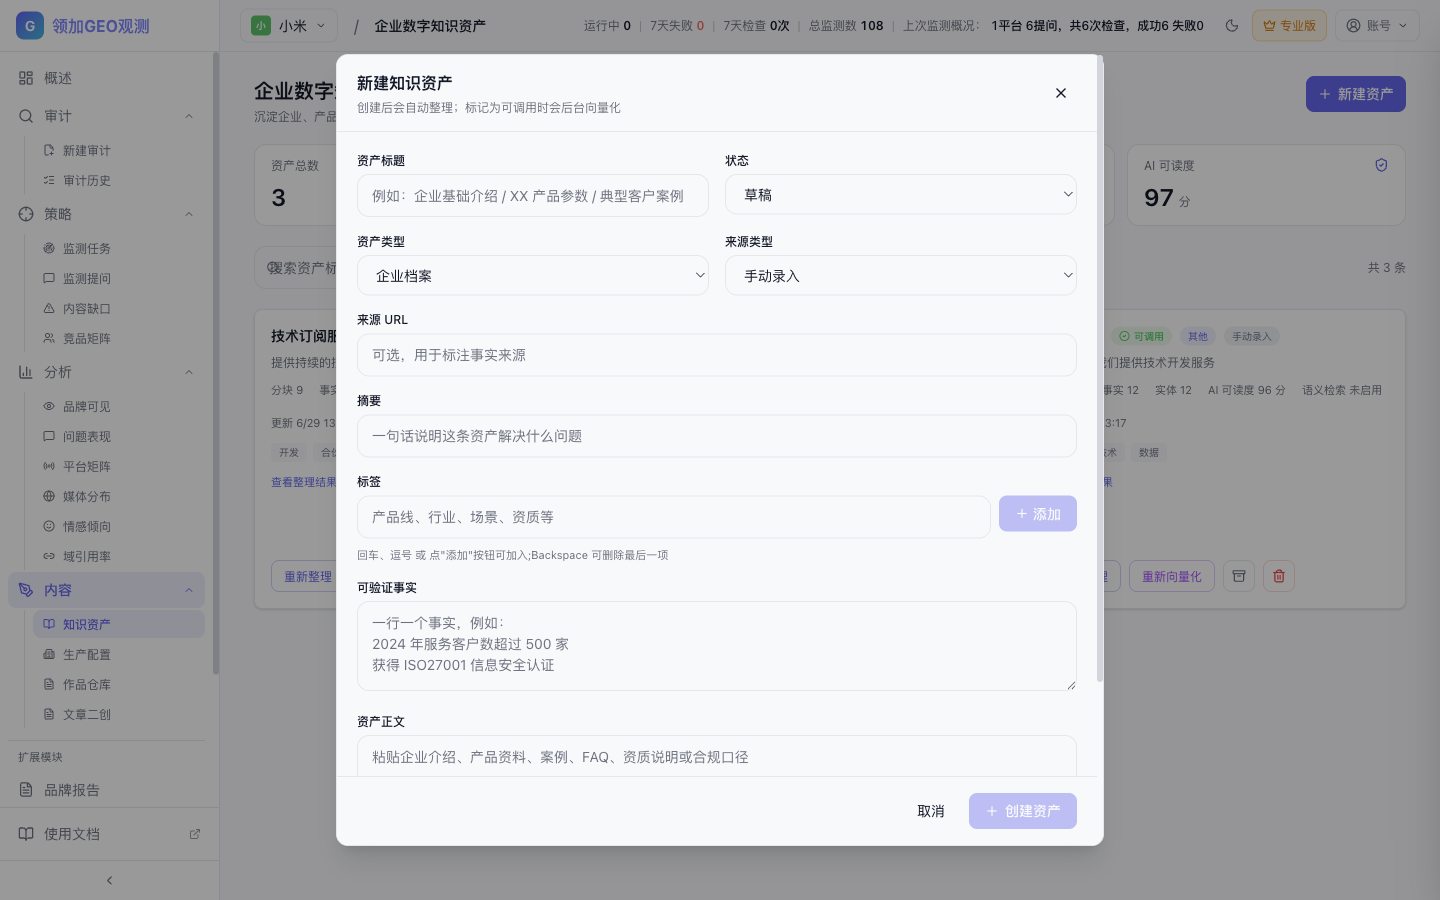Focus the 资产标题 input field
This screenshot has height=900, width=1440.
(x=533, y=196)
